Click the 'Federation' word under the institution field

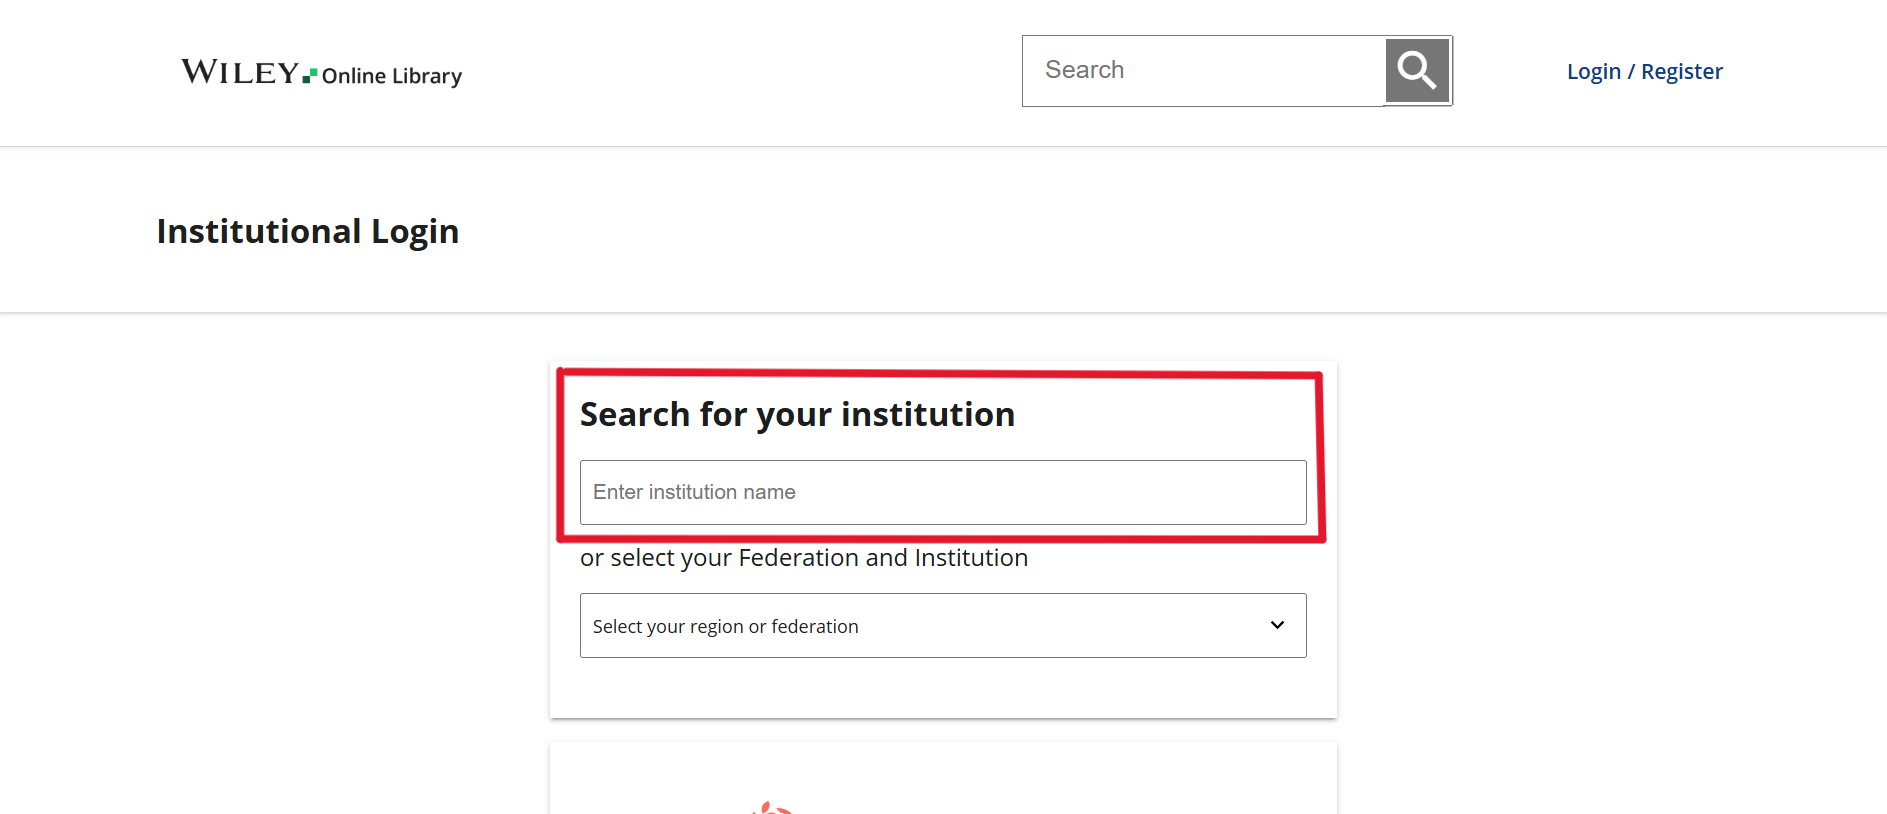[x=798, y=558]
